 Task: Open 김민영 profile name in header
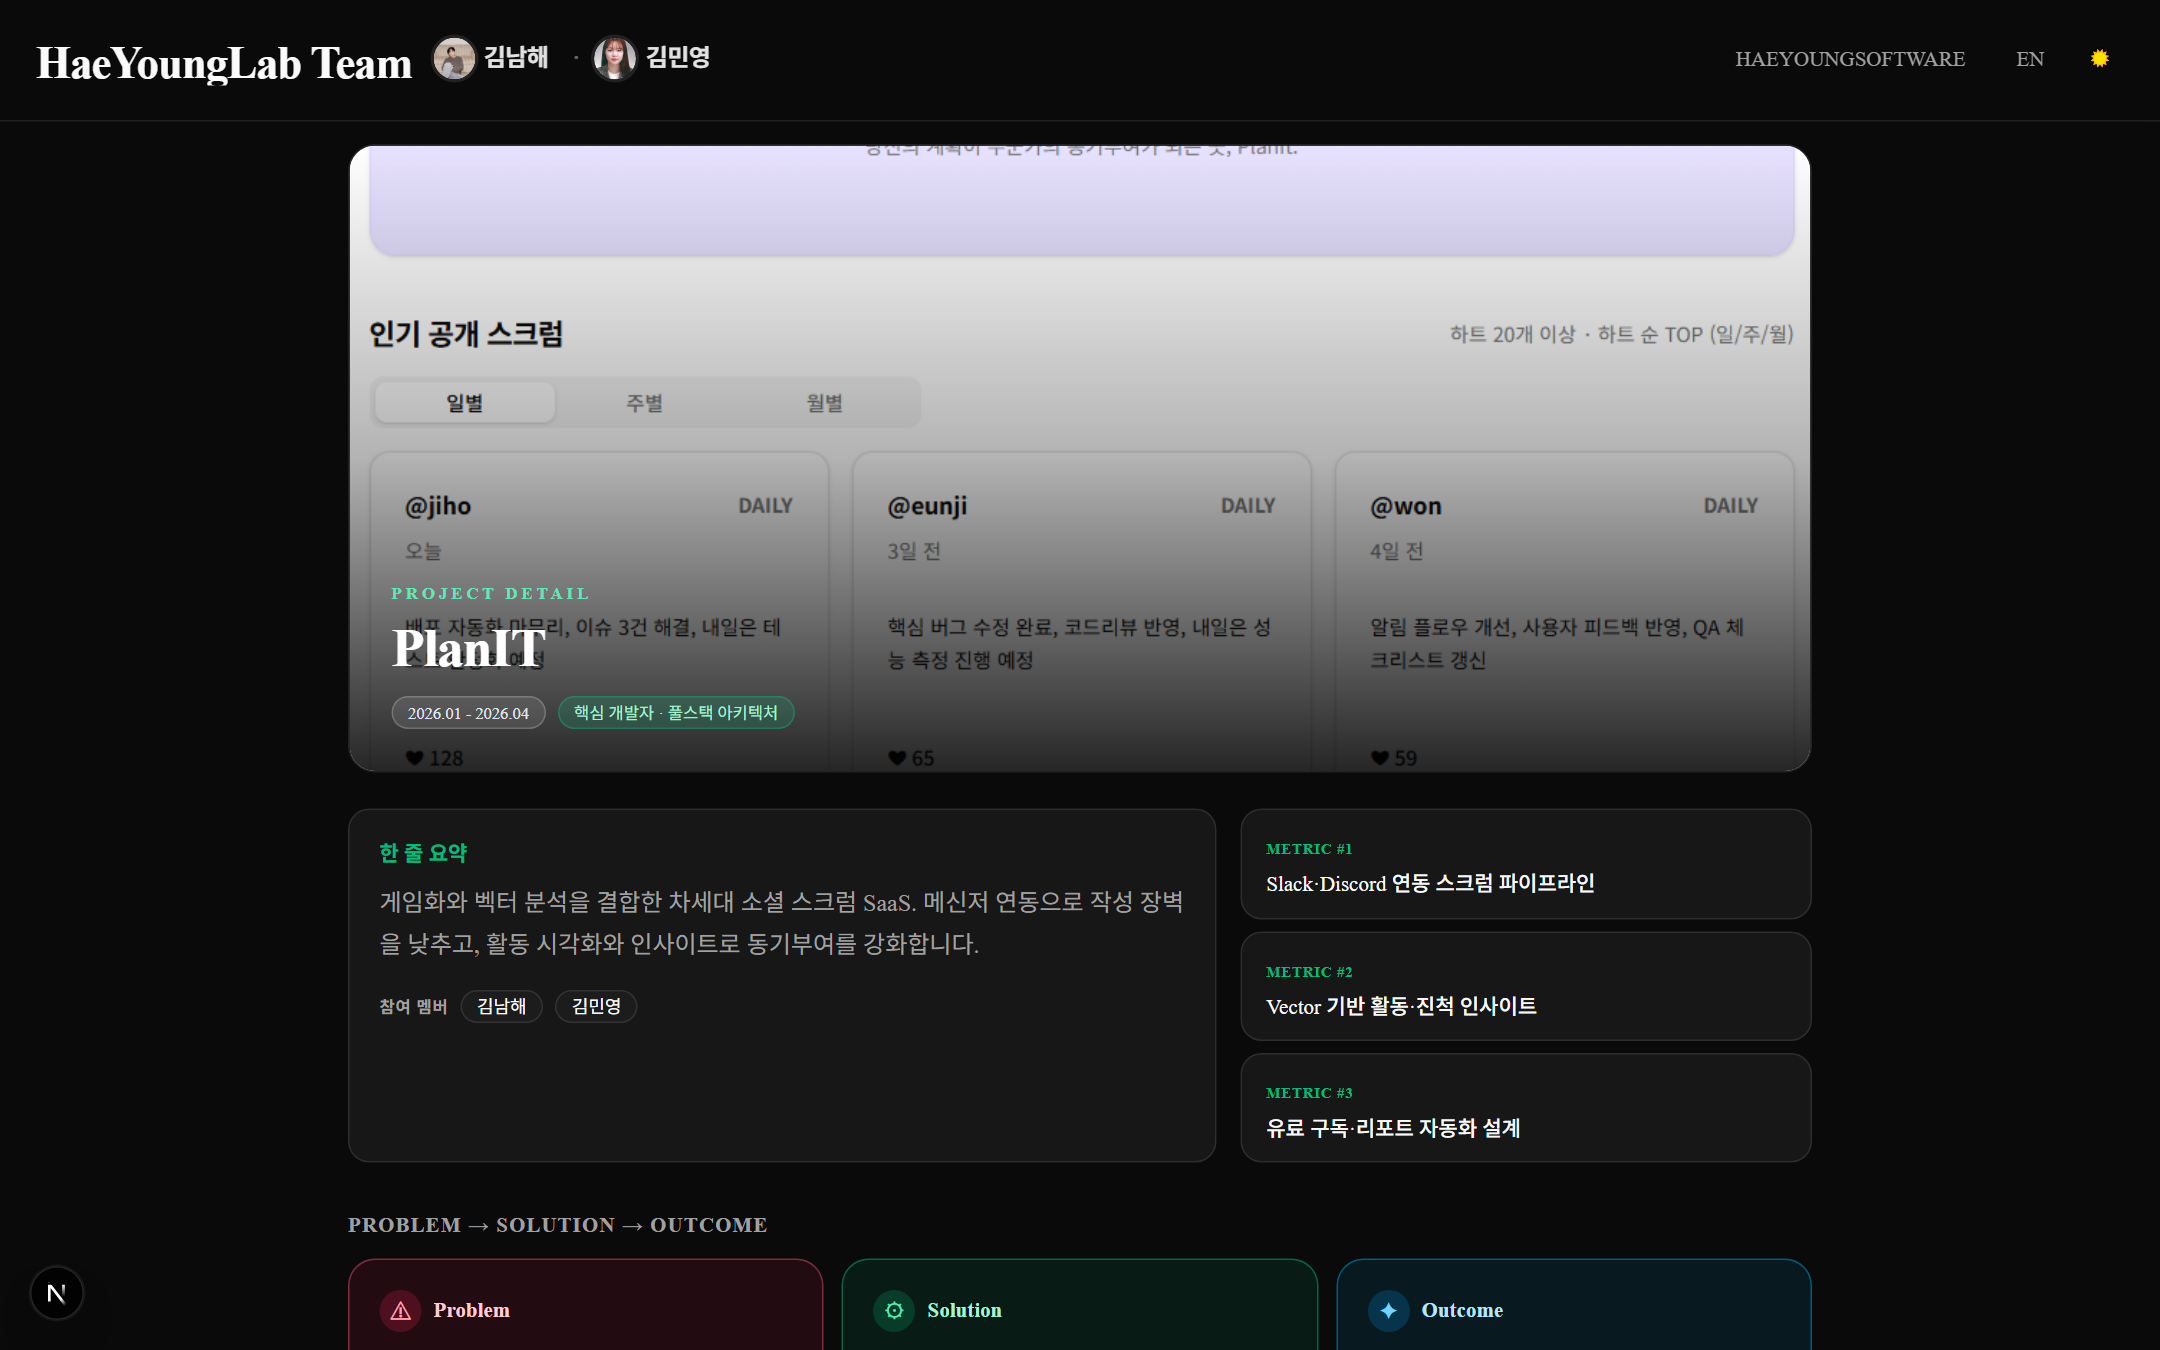[x=678, y=57]
